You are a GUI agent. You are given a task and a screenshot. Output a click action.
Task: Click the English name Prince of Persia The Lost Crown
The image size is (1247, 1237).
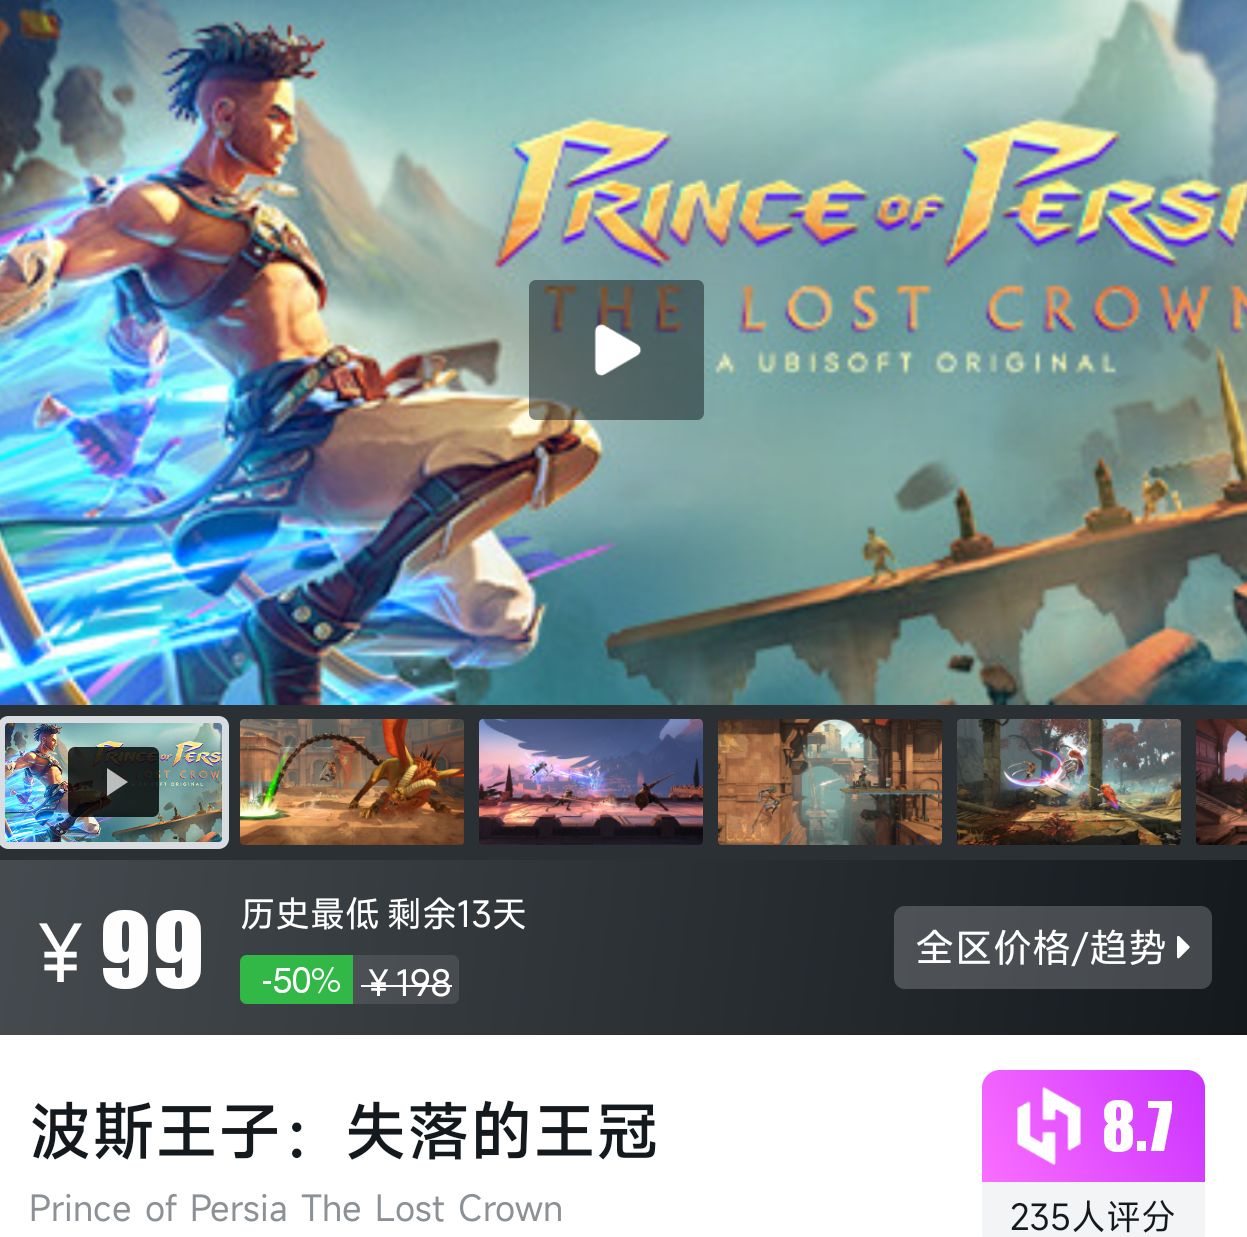pyautogui.click(x=296, y=1208)
